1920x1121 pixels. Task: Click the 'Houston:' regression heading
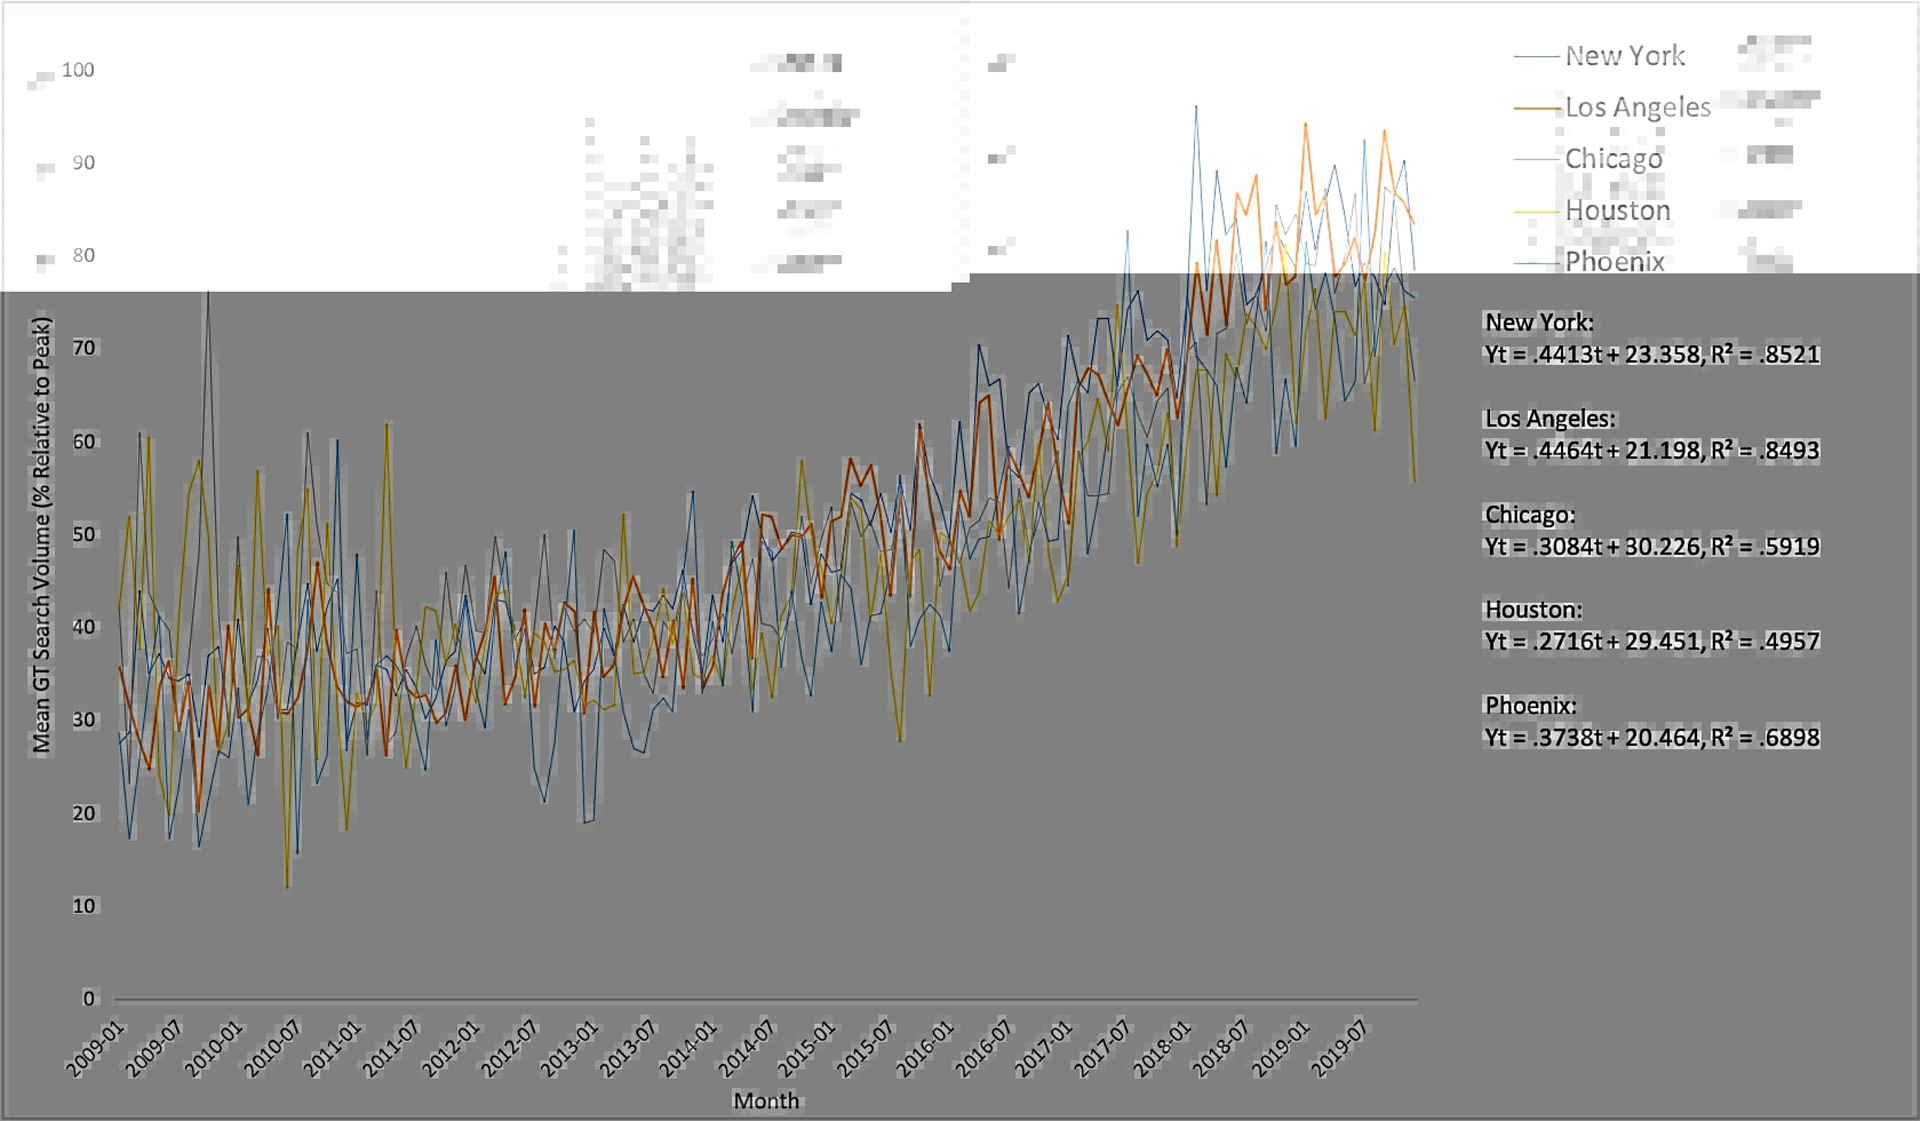[1533, 609]
